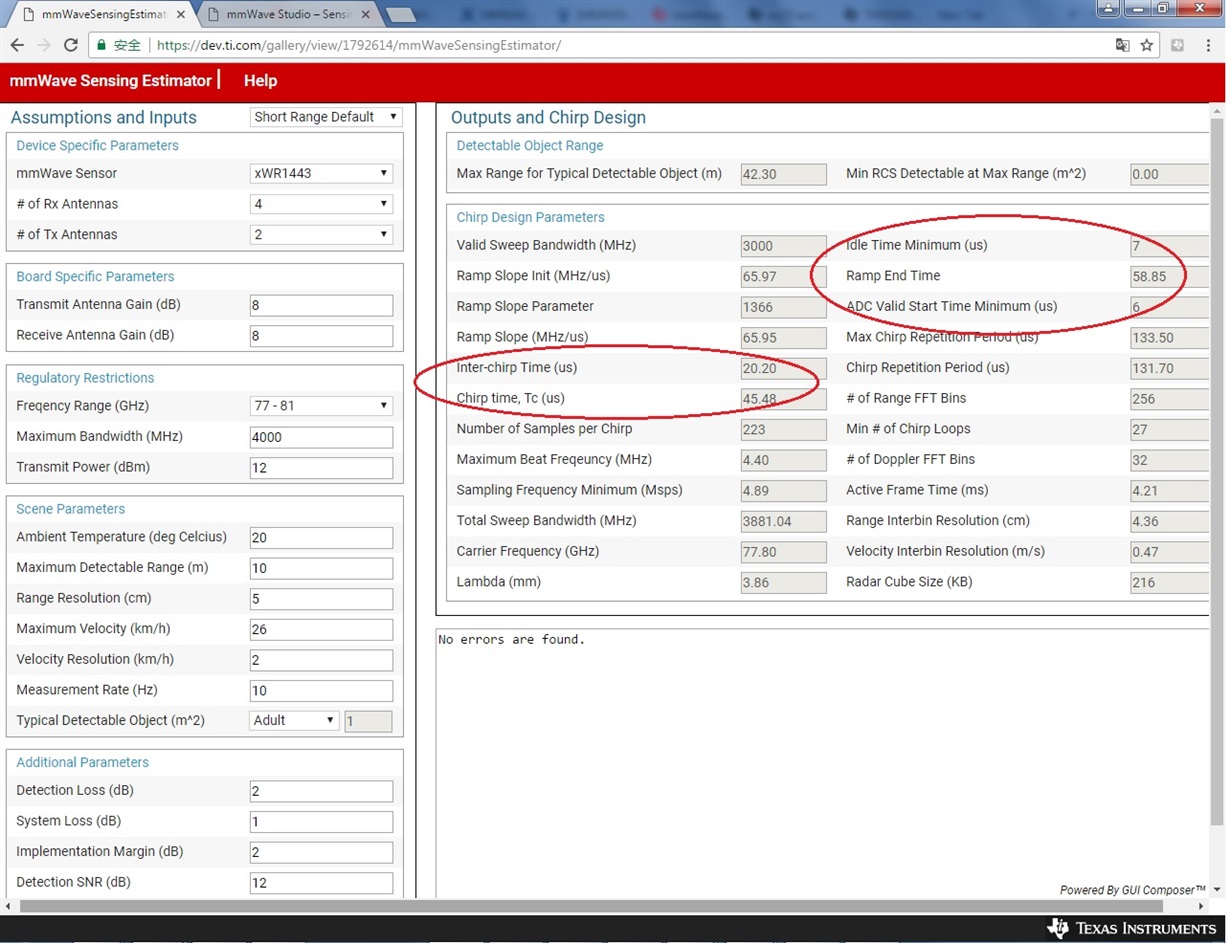
Task: Edit the Receive Antenna Gain field
Action: point(321,336)
